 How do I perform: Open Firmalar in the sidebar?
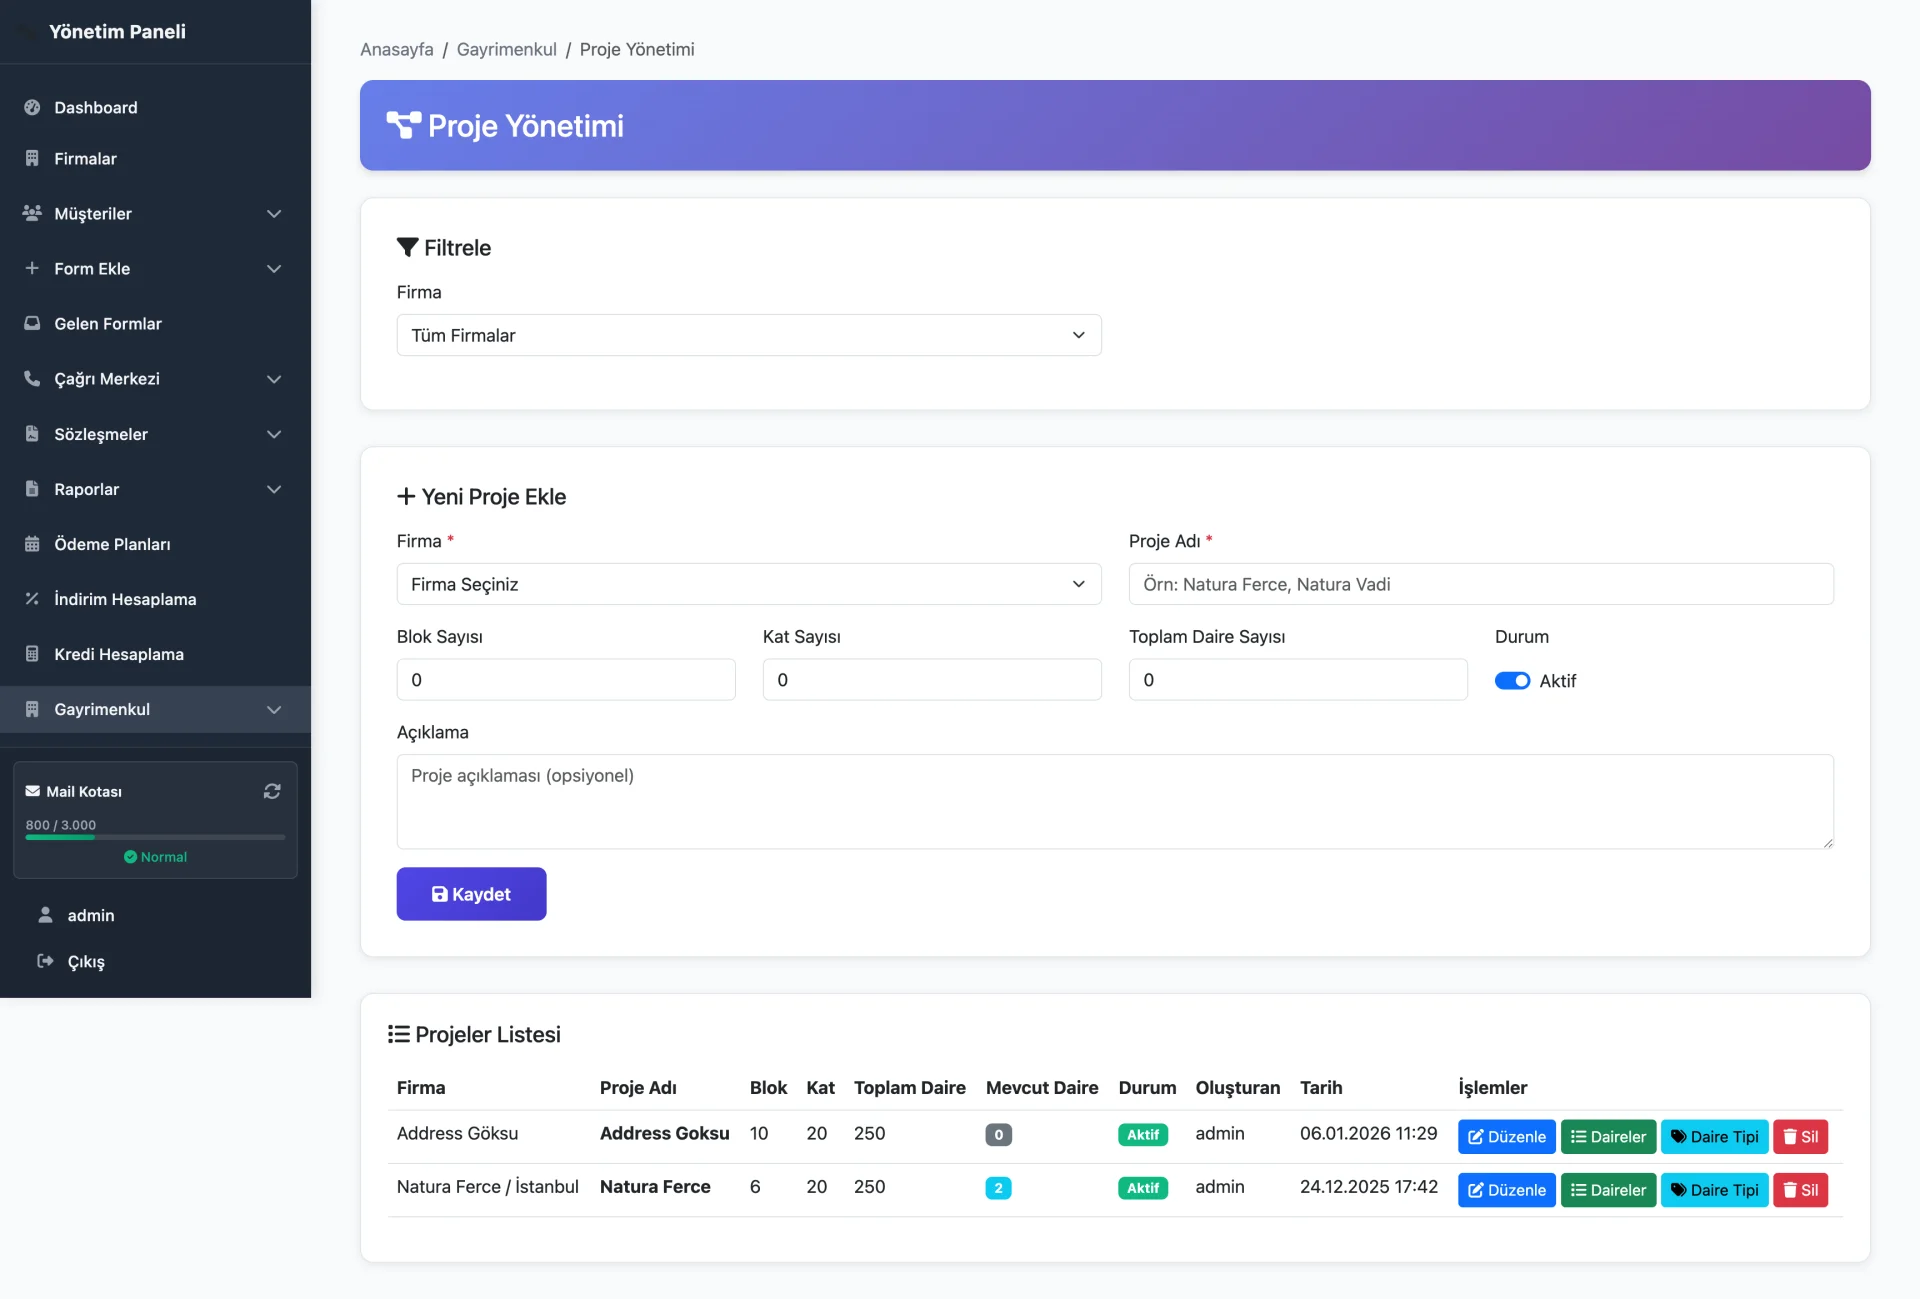coord(85,159)
